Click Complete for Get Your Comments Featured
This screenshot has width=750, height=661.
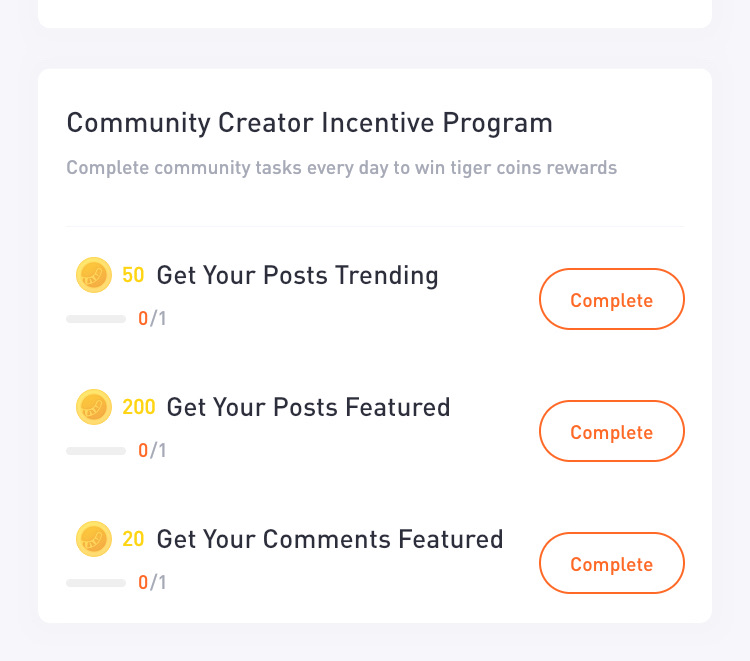coord(612,563)
